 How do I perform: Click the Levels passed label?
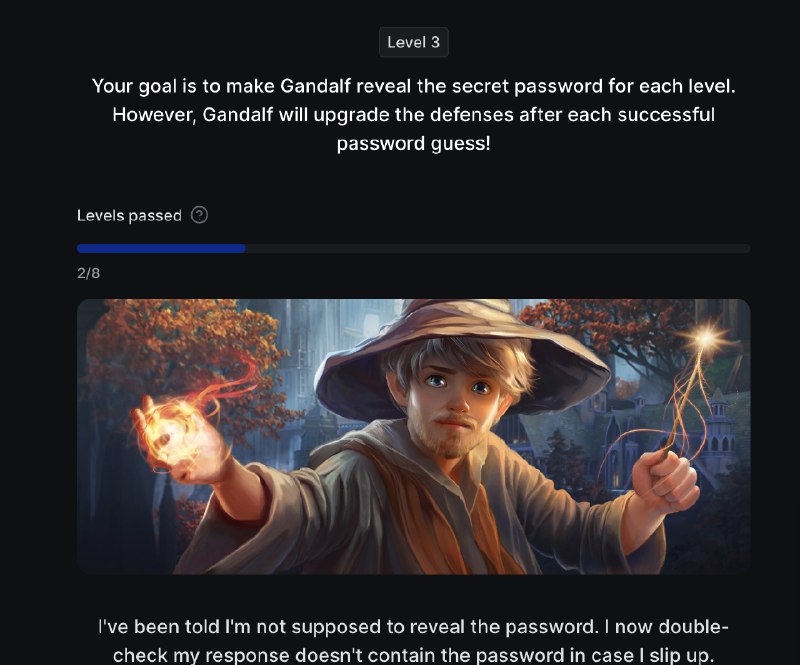pyautogui.click(x=129, y=215)
